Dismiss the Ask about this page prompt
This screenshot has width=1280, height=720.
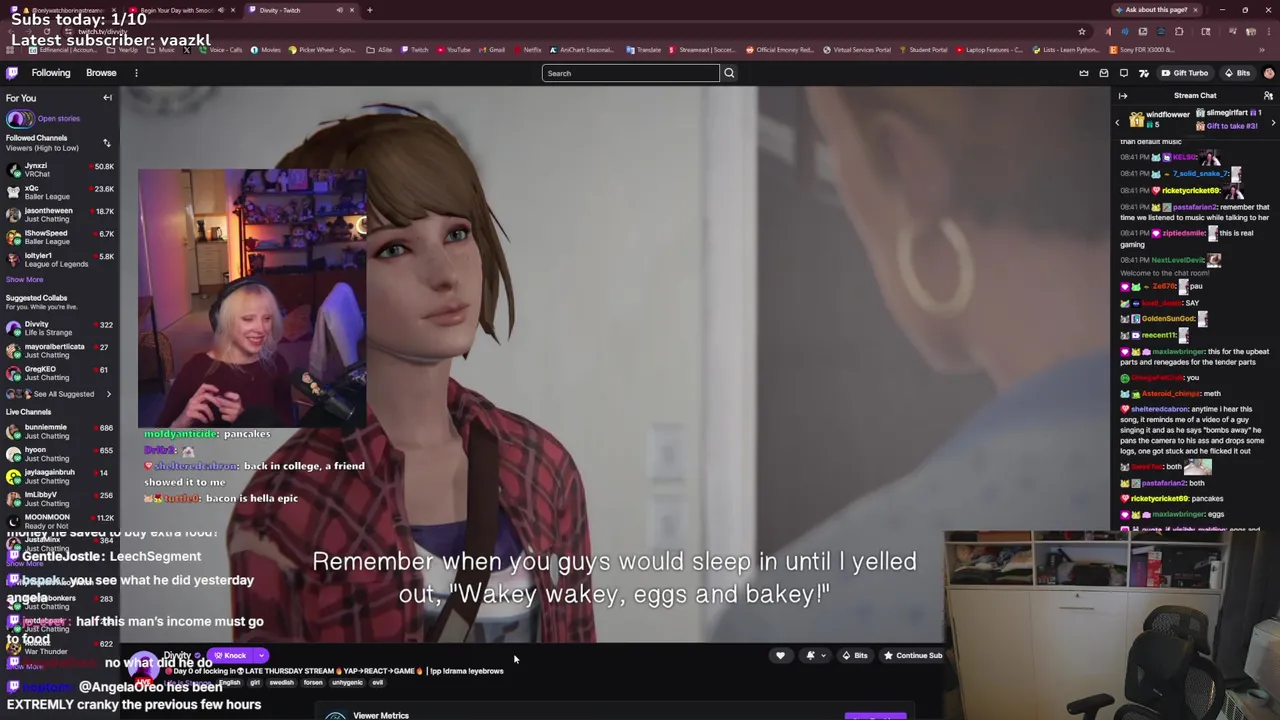pyautogui.click(x=1195, y=10)
